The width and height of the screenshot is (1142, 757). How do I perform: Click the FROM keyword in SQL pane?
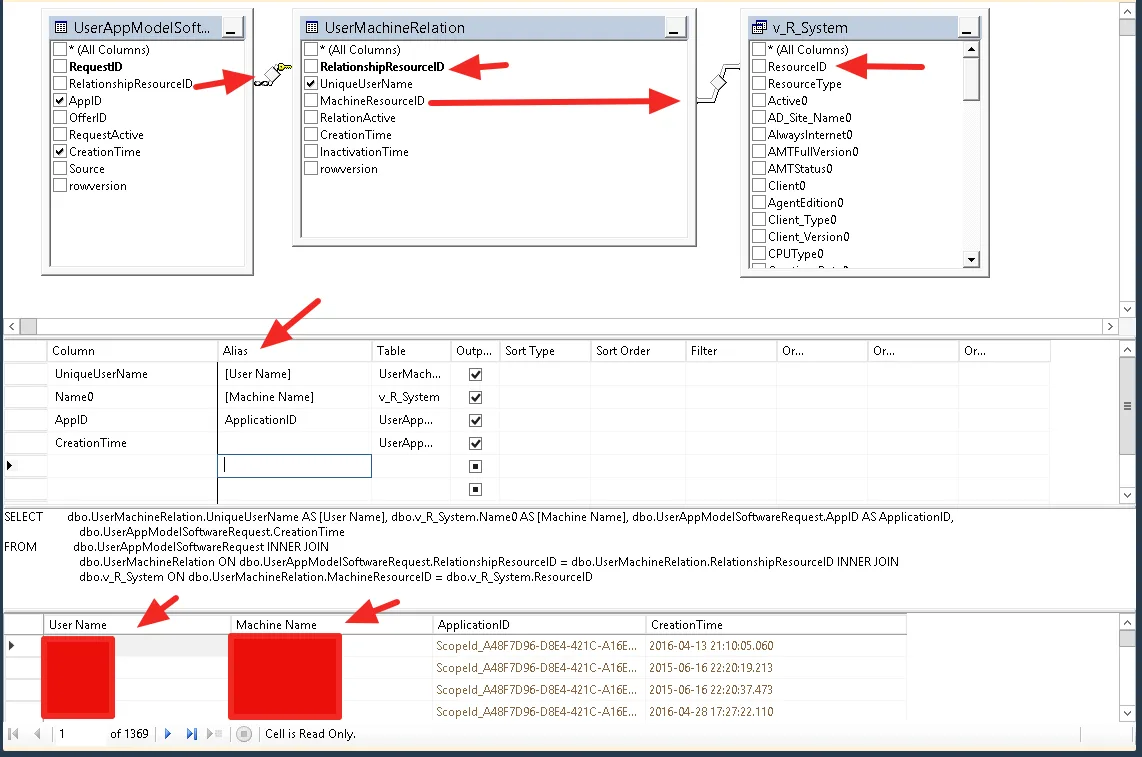[20, 546]
